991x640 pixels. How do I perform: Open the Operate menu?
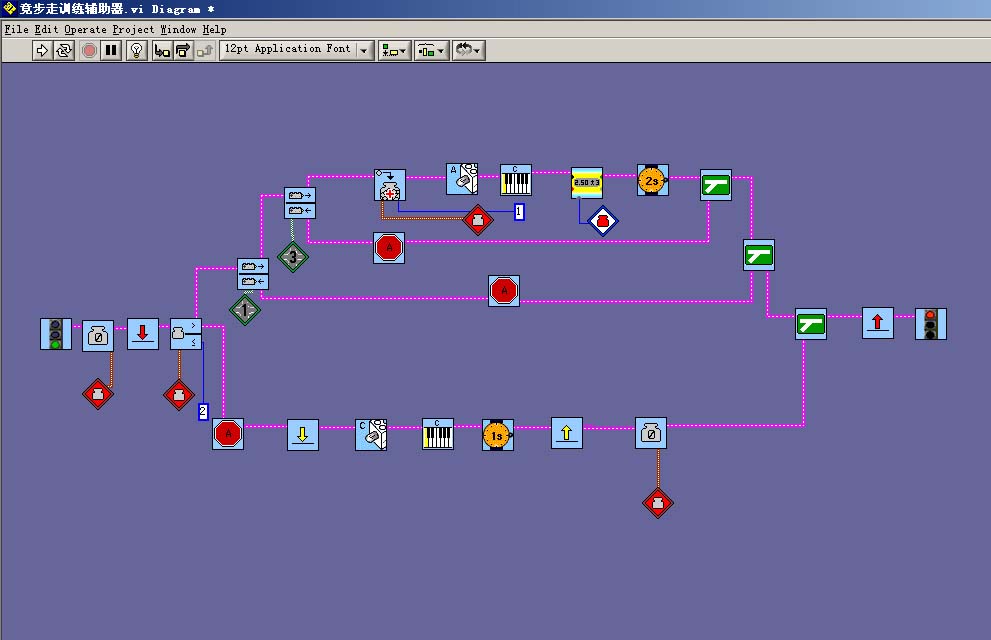85,29
